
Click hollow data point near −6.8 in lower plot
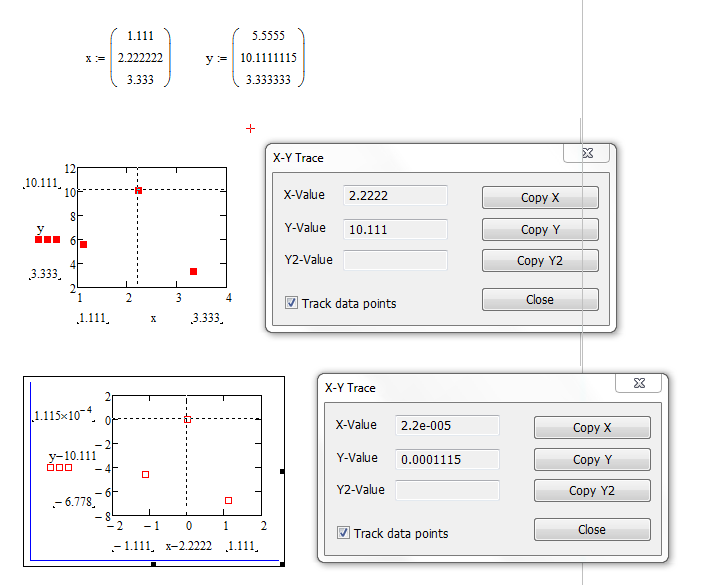click(x=228, y=500)
